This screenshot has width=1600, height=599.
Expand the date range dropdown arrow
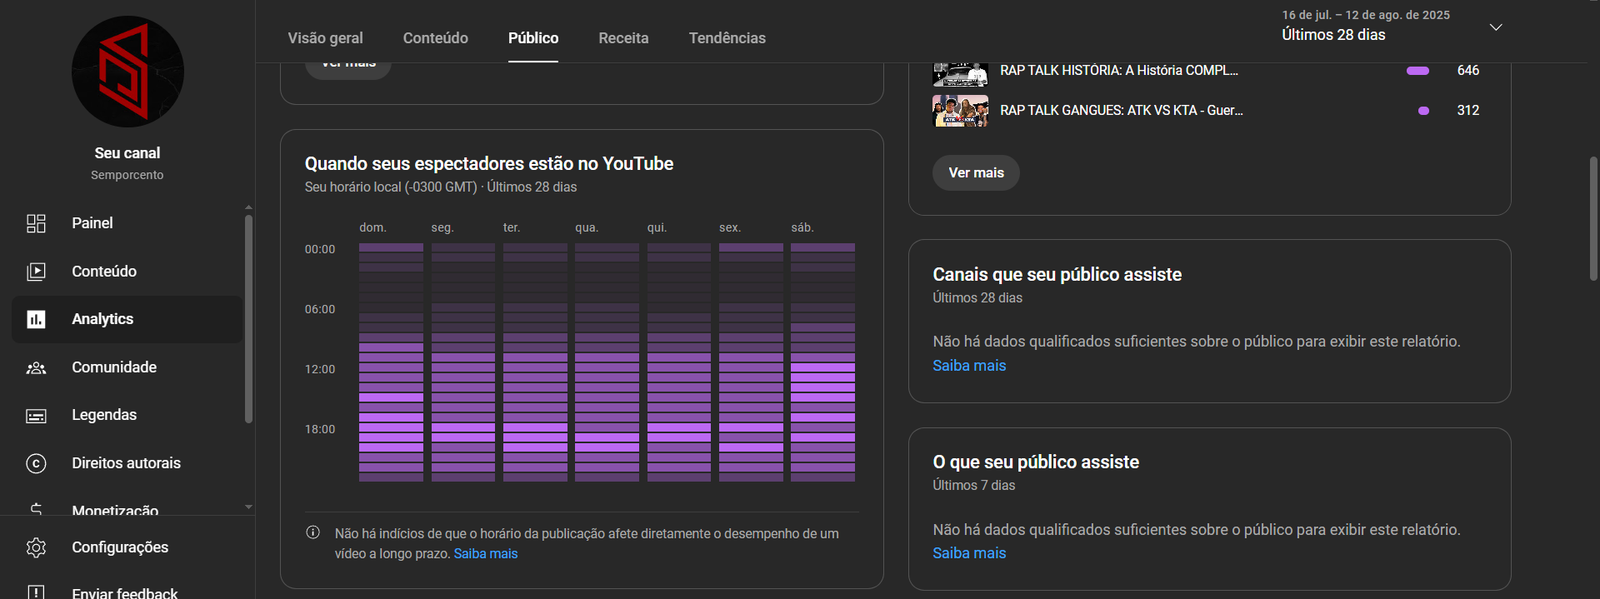pyautogui.click(x=1495, y=27)
